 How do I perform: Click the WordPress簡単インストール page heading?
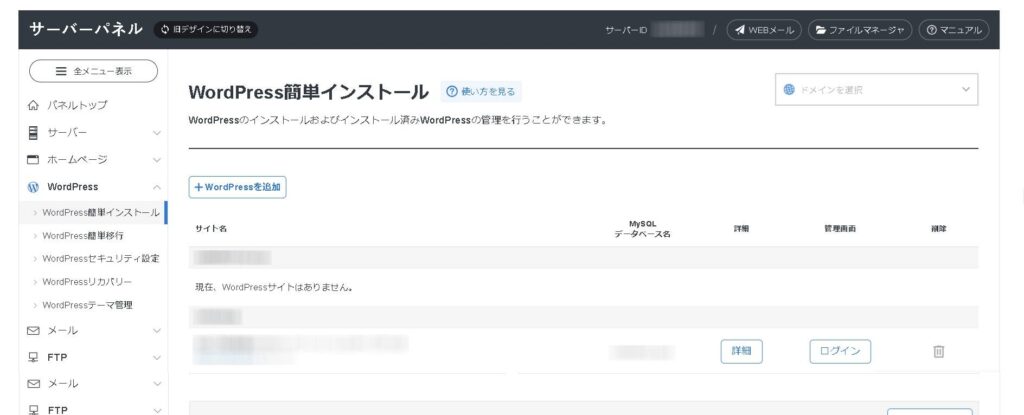pyautogui.click(x=308, y=92)
